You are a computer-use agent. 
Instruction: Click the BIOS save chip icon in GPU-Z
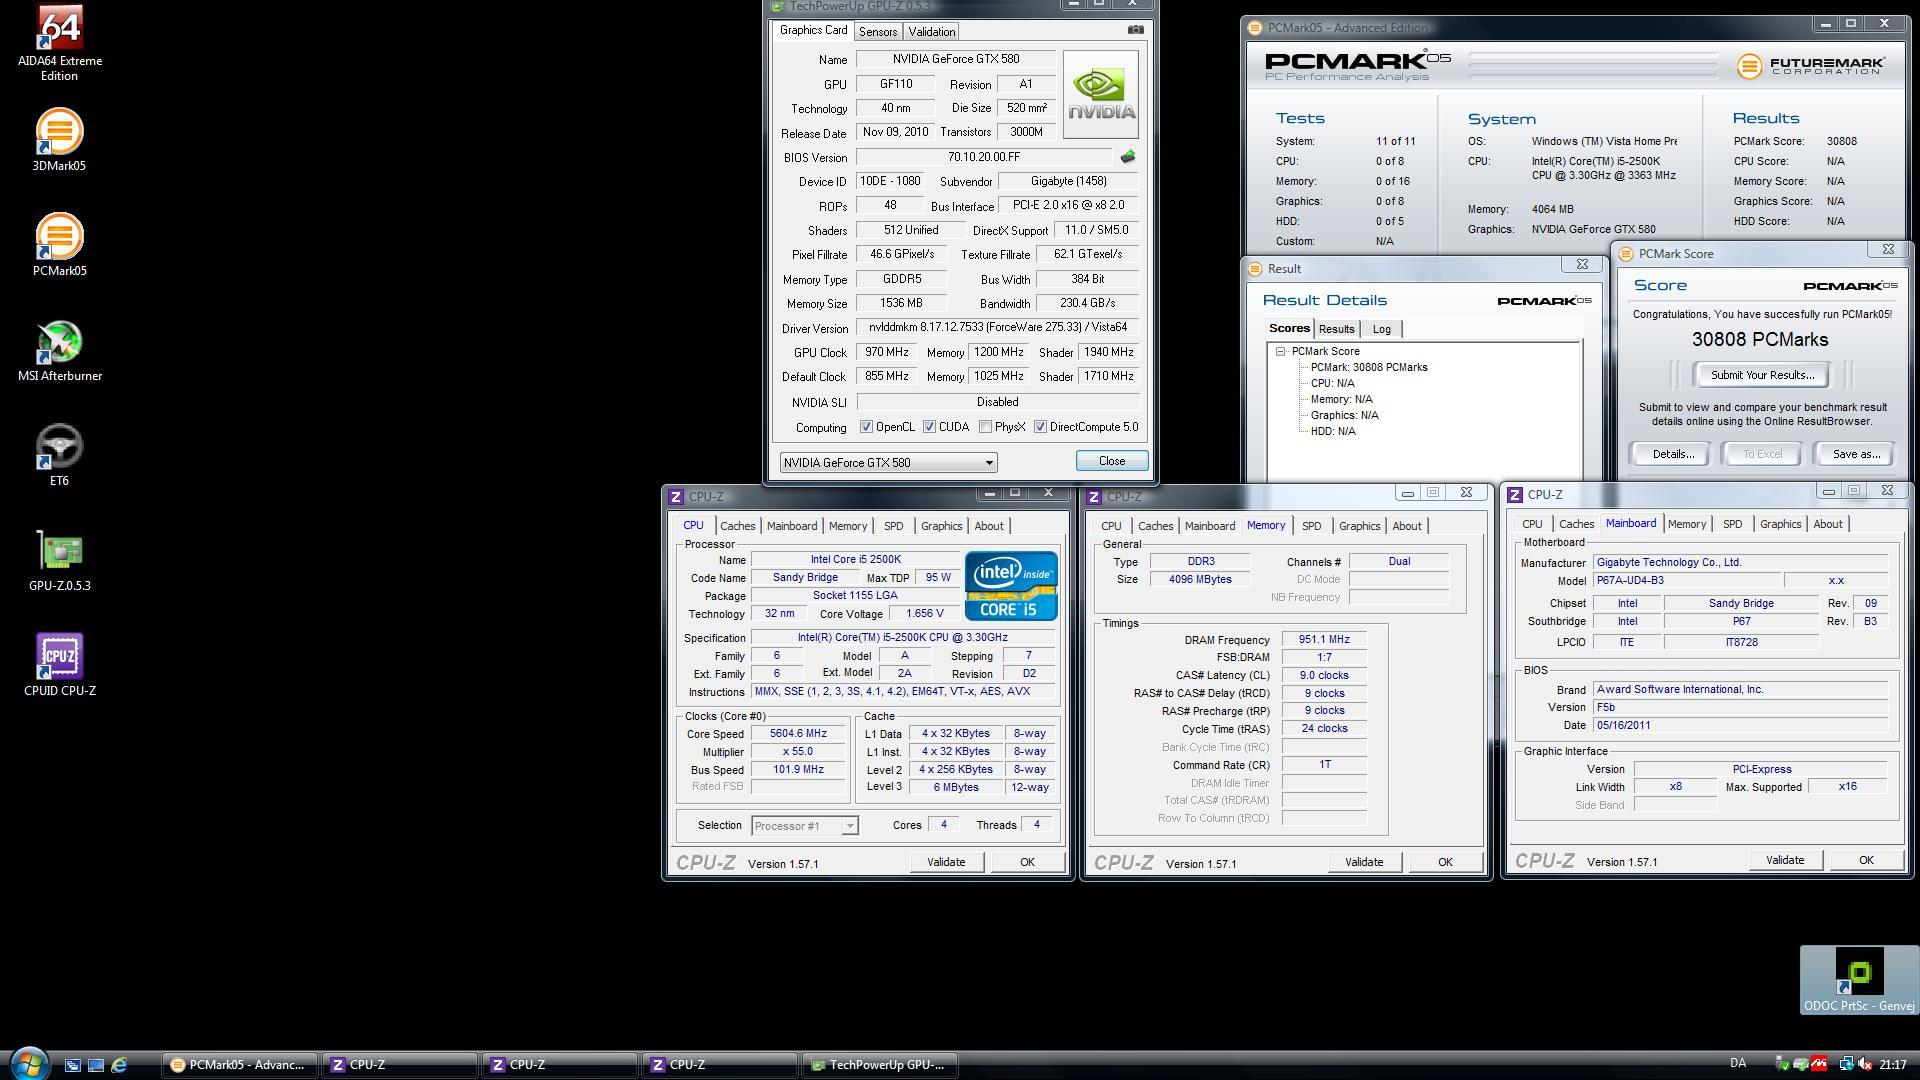pos(1128,157)
